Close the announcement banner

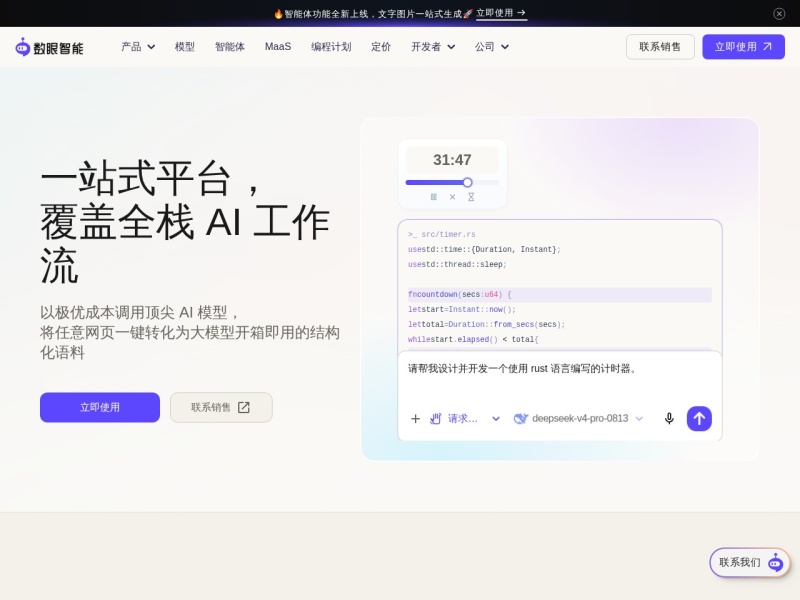point(779,14)
